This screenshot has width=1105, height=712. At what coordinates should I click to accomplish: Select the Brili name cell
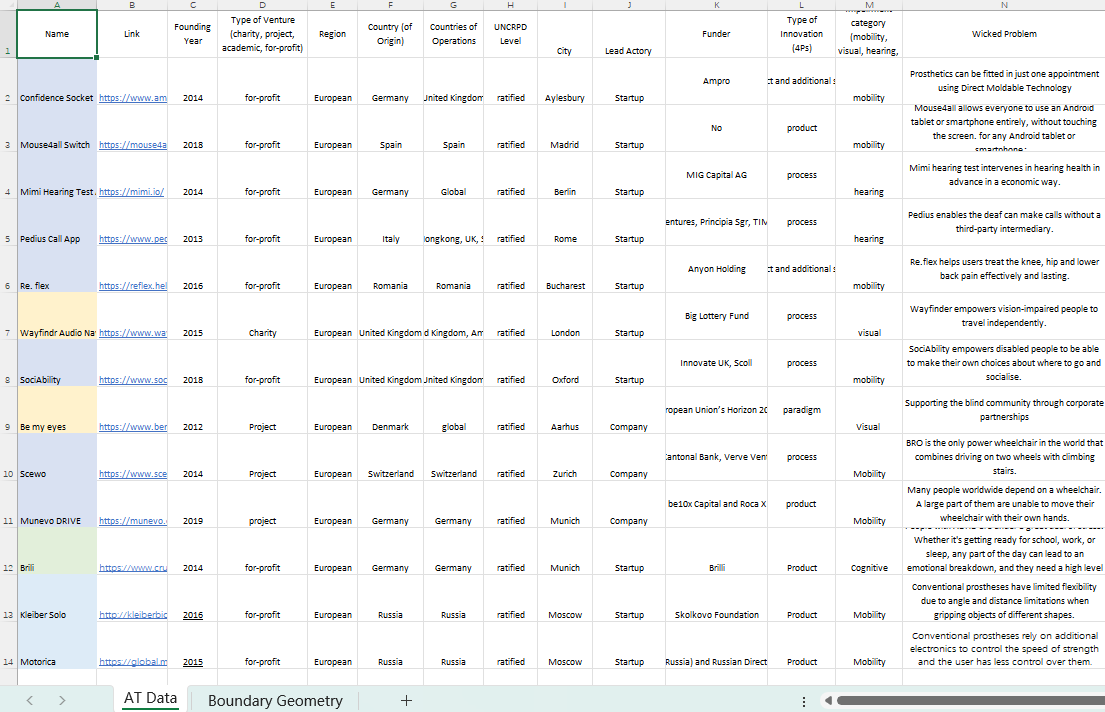(x=57, y=551)
